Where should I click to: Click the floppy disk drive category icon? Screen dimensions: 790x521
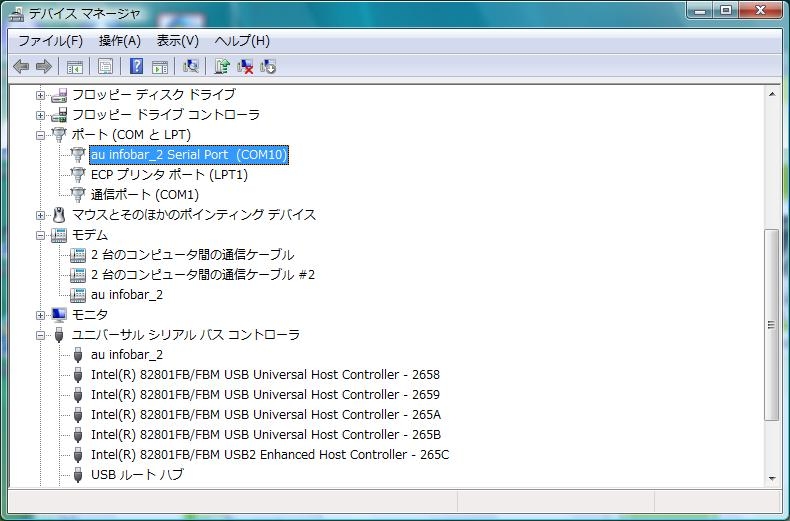tap(59, 95)
